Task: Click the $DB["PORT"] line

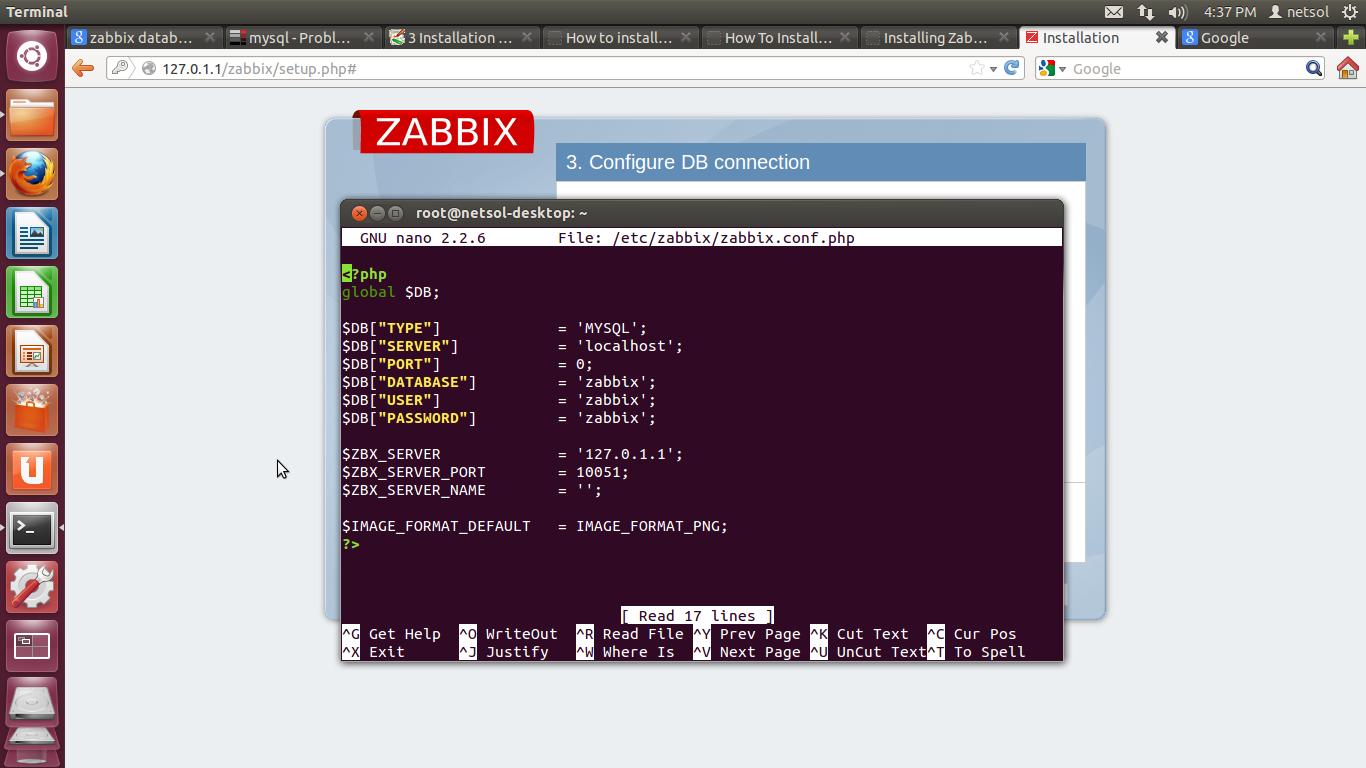Action: [x=468, y=364]
